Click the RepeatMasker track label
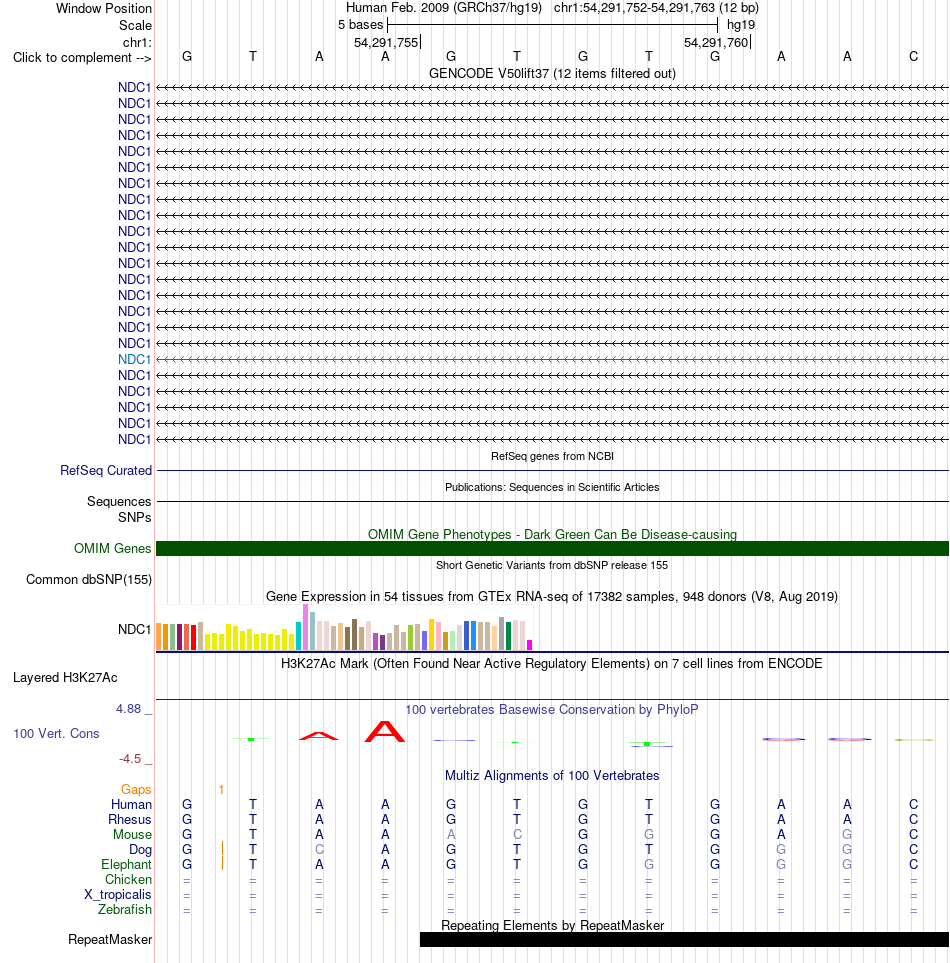950x963 pixels. tap(110, 940)
